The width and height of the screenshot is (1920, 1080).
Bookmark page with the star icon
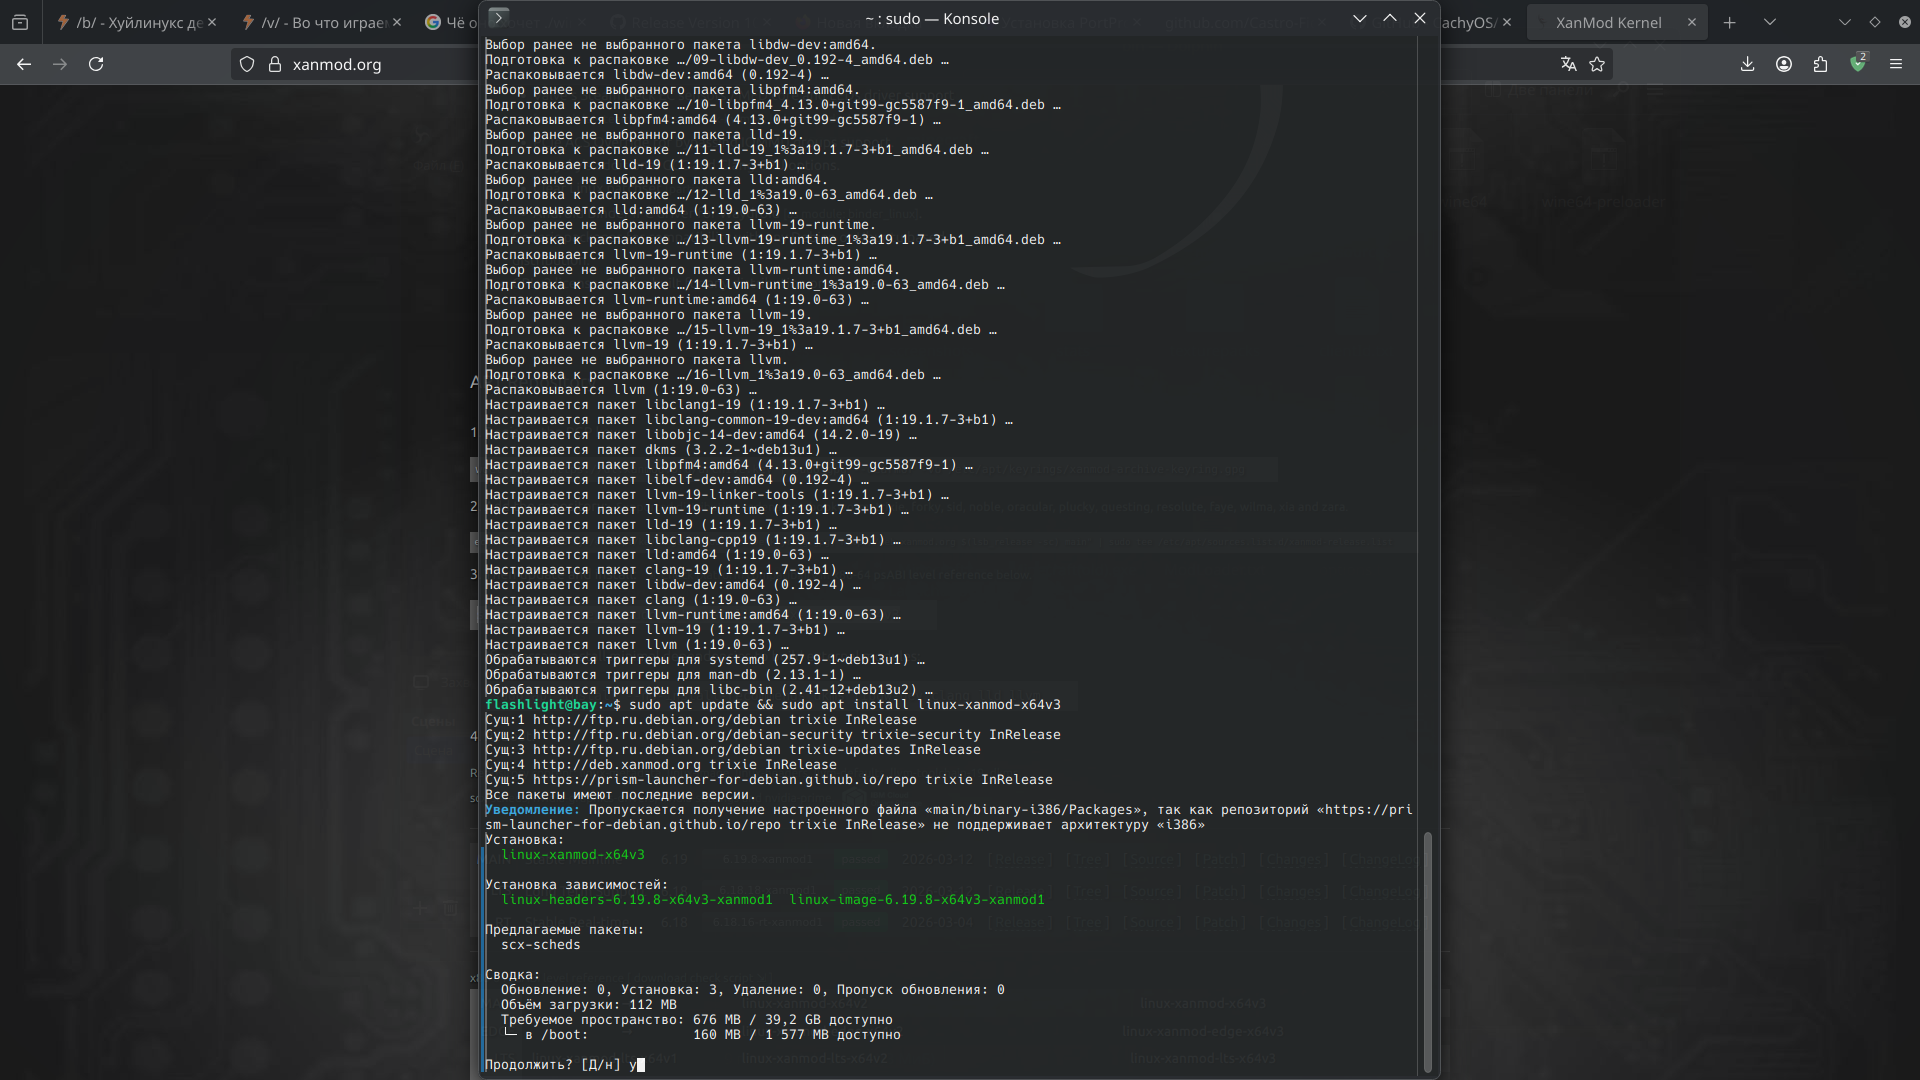tap(1597, 64)
